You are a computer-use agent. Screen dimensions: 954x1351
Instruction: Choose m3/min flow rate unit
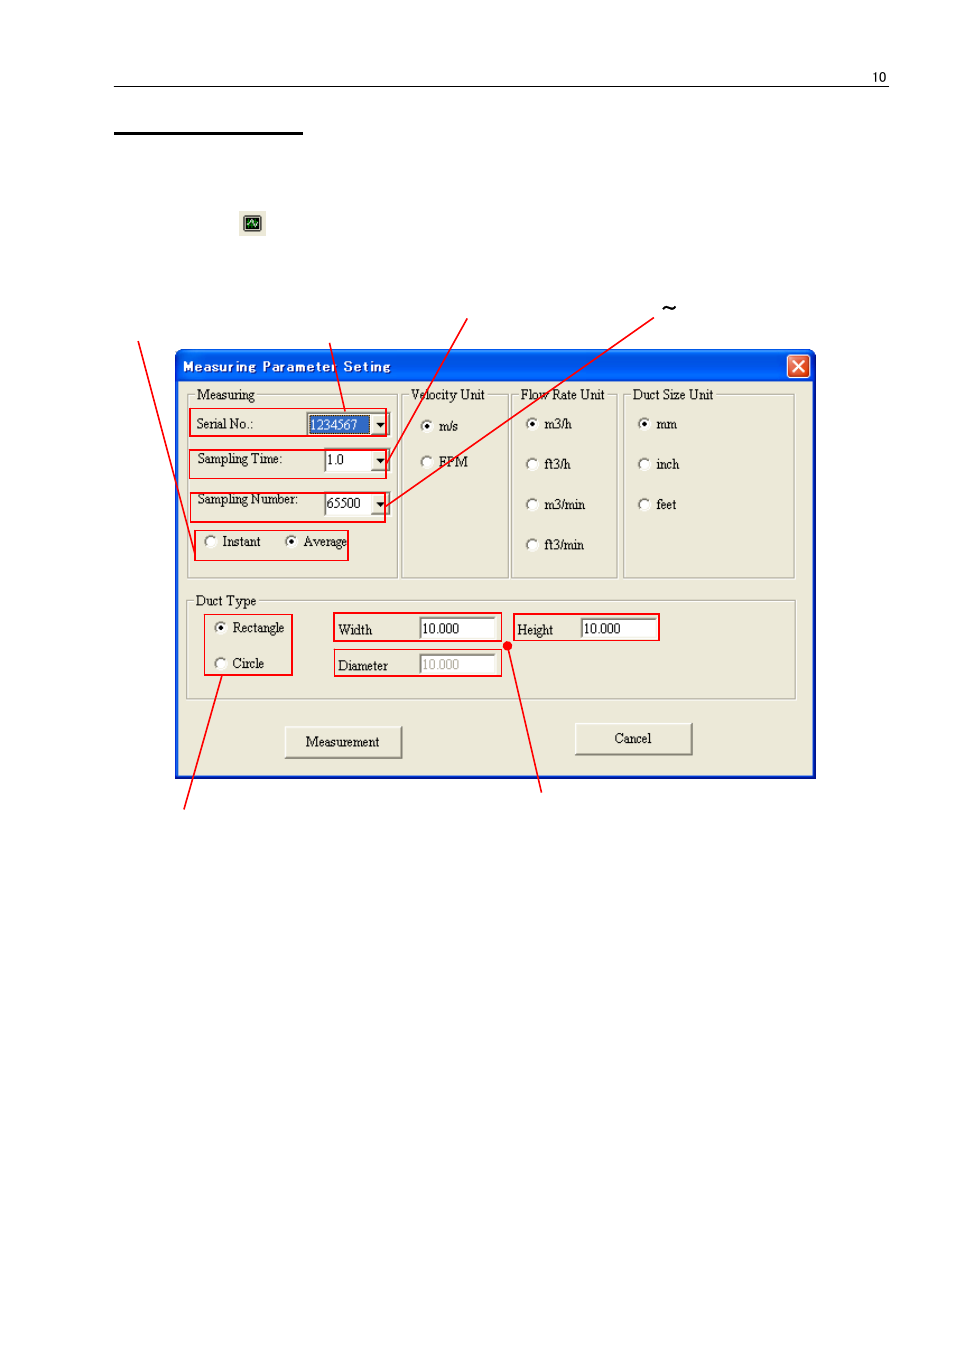click(x=532, y=504)
